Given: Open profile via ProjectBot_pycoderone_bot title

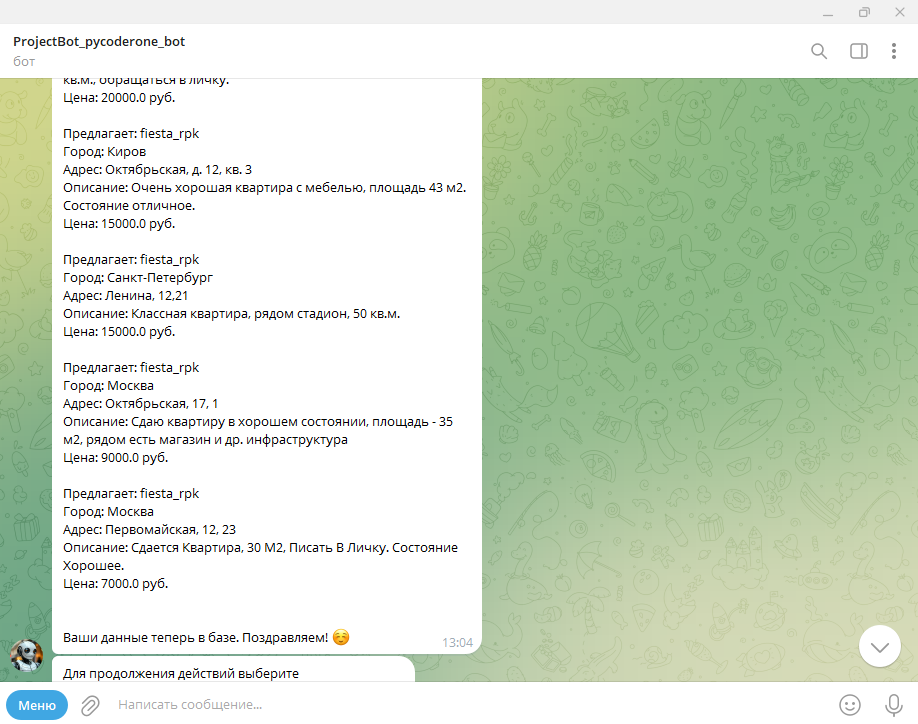Looking at the screenshot, I should tap(99, 42).
